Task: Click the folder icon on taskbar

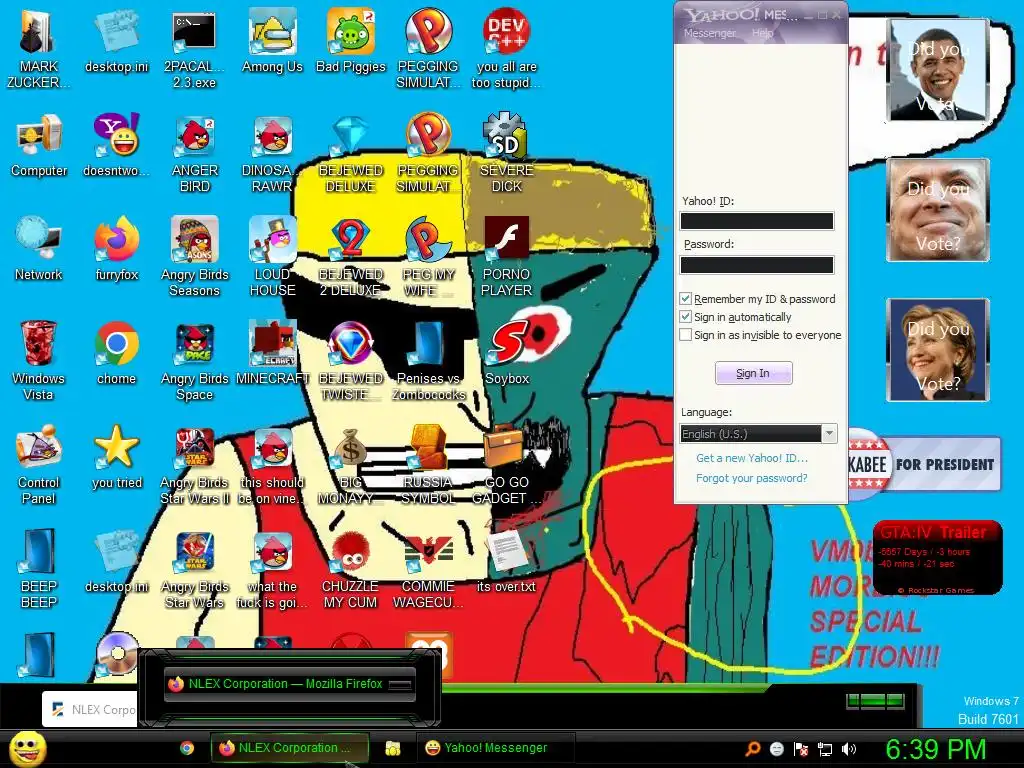Action: 392,748
